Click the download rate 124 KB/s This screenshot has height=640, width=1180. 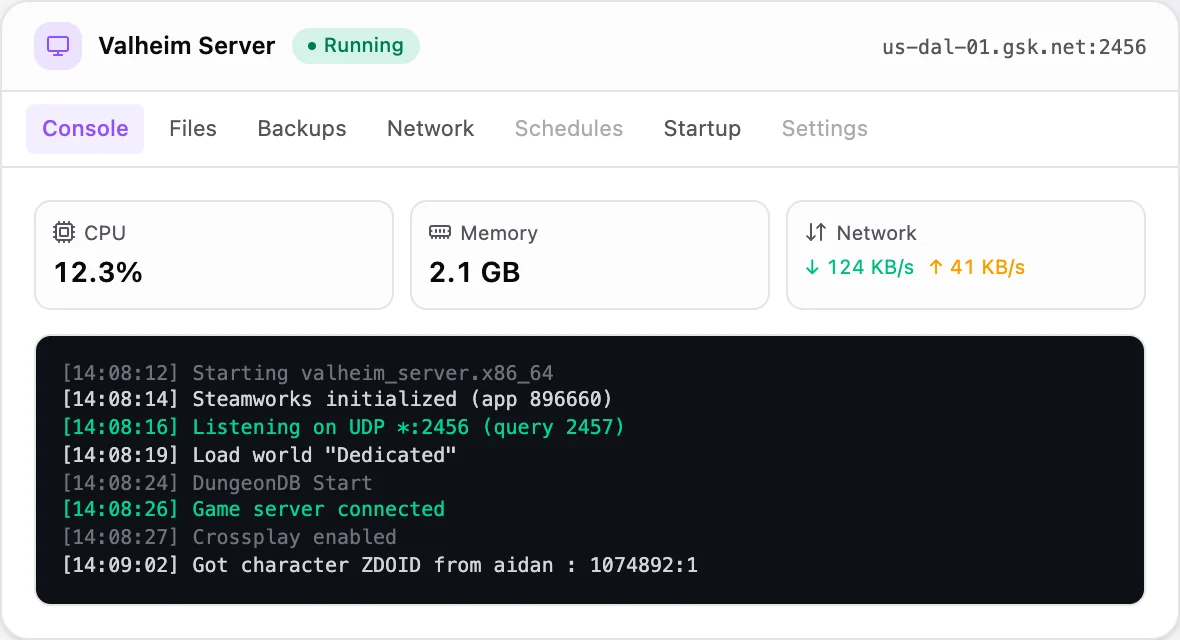pyautogui.click(x=870, y=267)
